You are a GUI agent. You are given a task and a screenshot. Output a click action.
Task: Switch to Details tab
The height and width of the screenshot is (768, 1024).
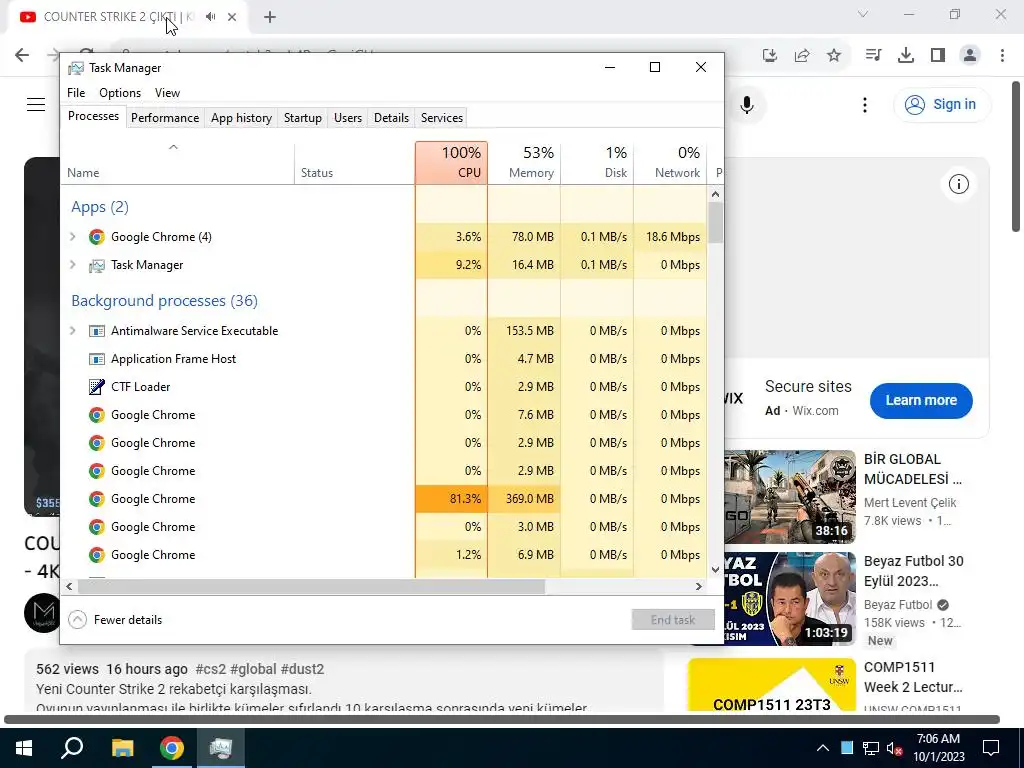(391, 118)
